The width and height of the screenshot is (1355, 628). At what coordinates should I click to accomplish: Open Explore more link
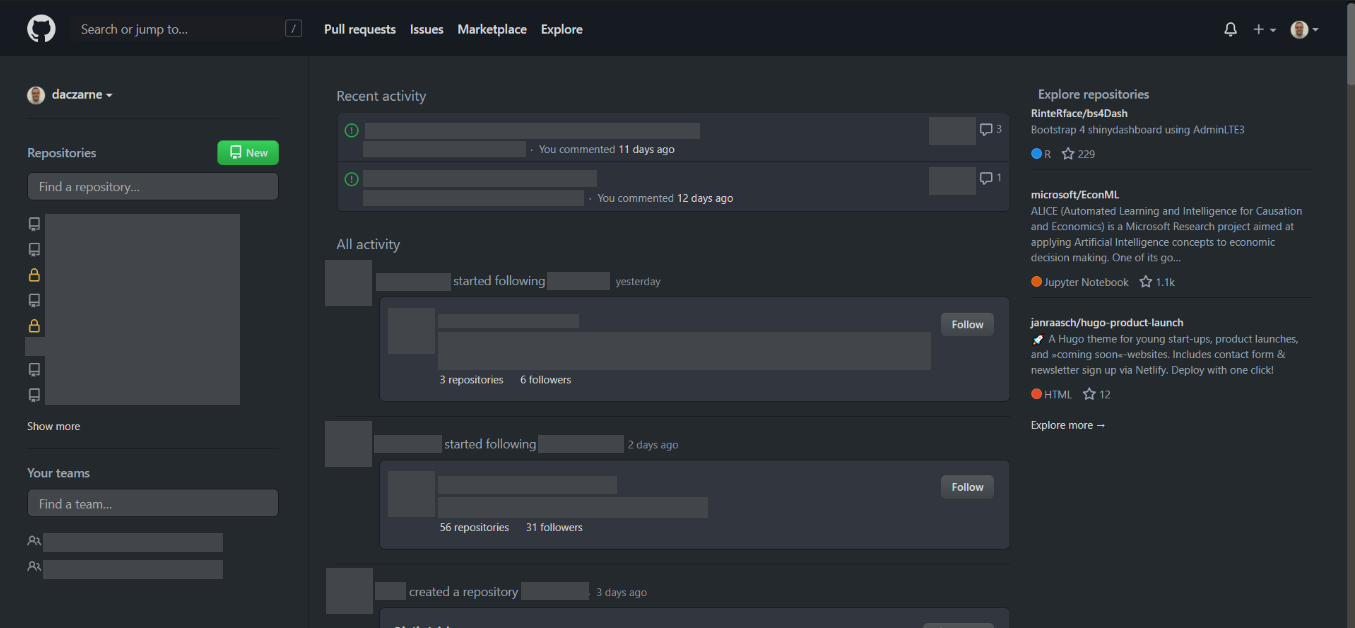pyautogui.click(x=1067, y=425)
